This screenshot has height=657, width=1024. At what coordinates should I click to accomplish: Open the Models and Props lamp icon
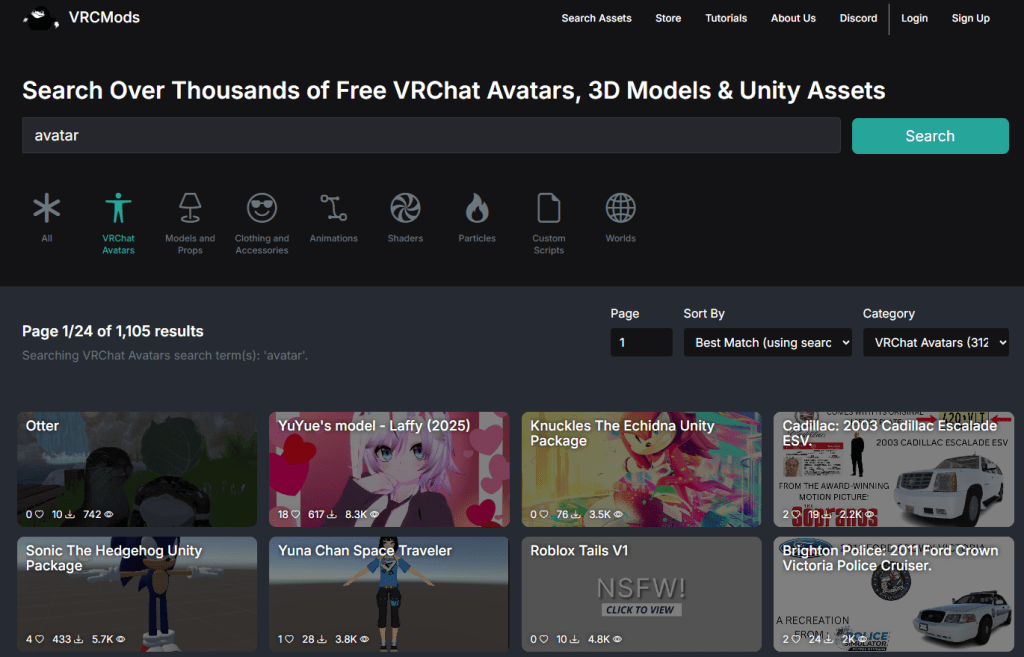point(190,209)
